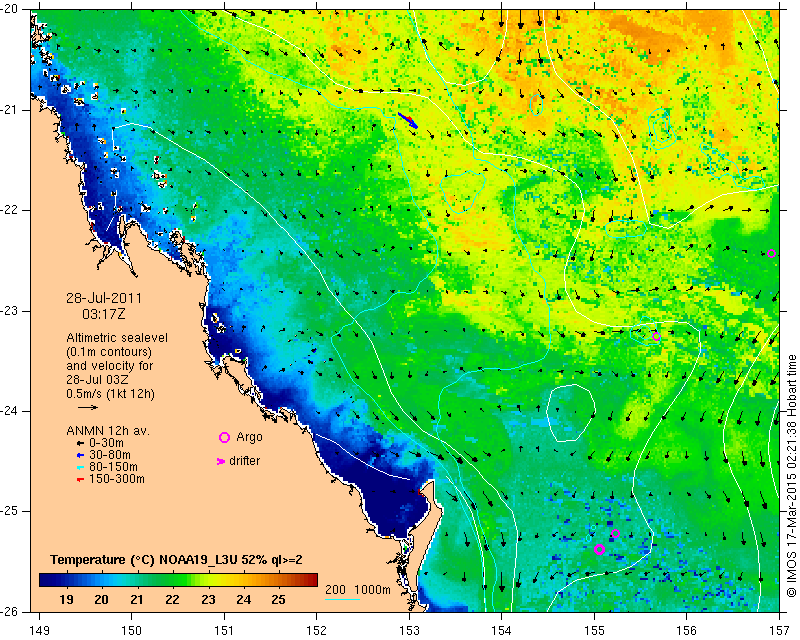800x640 pixels.
Task: Click the time text 03:17Z
Action: pos(104,314)
